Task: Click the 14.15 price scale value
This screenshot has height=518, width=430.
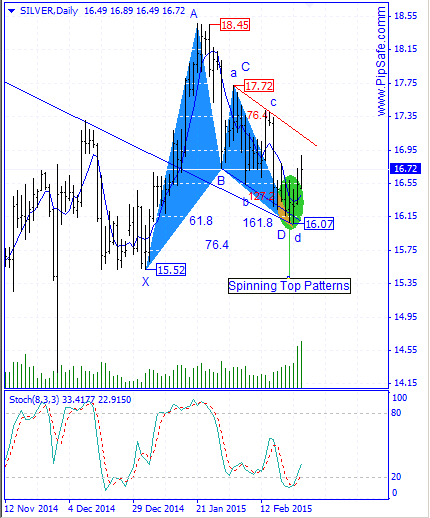Action: pos(405,383)
